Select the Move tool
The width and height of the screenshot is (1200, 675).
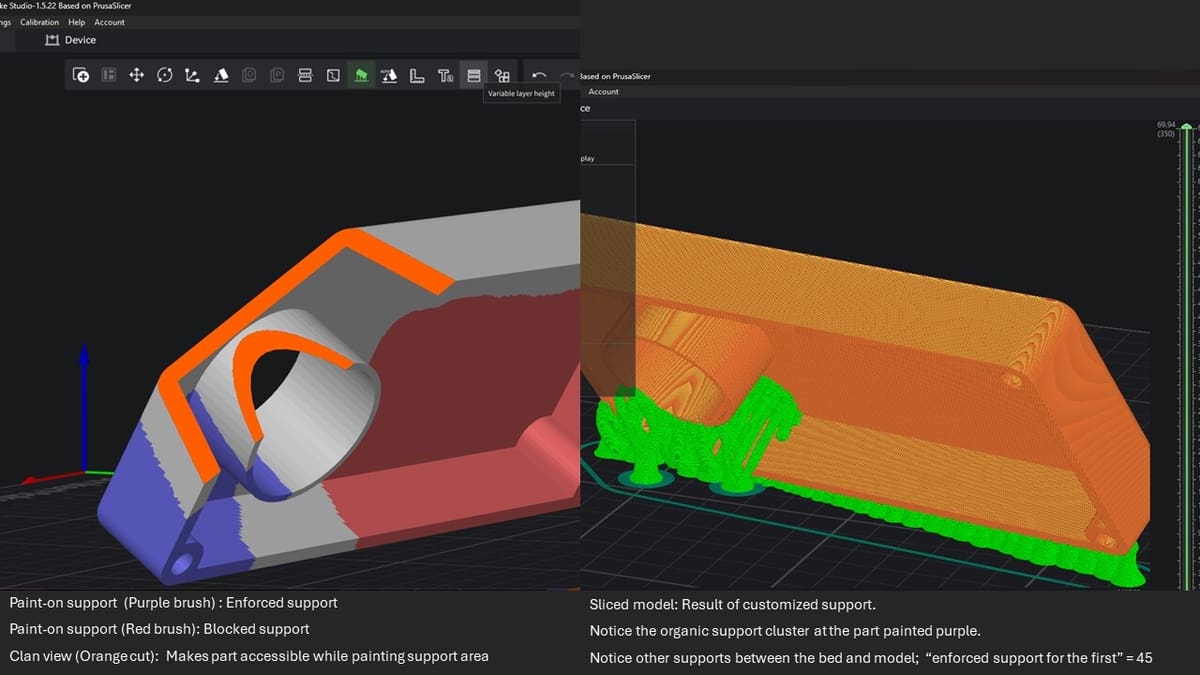(x=137, y=75)
